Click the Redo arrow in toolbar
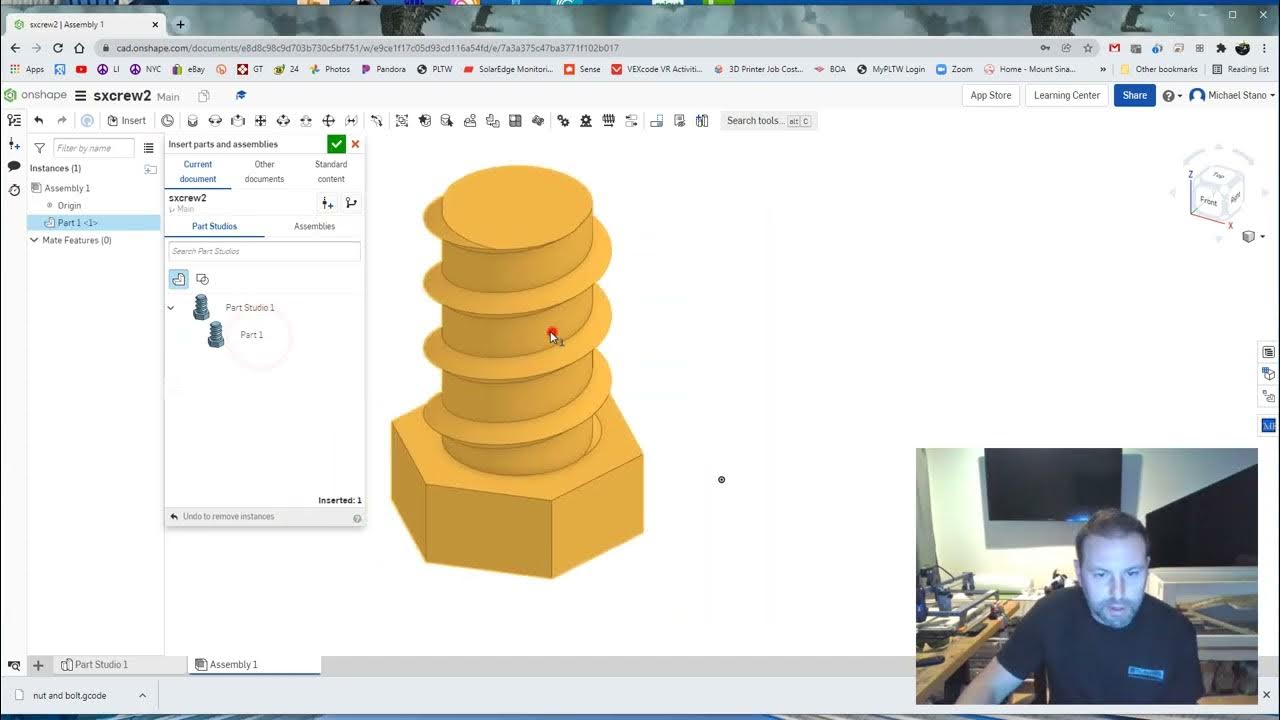Viewport: 1280px width, 720px height. point(62,120)
